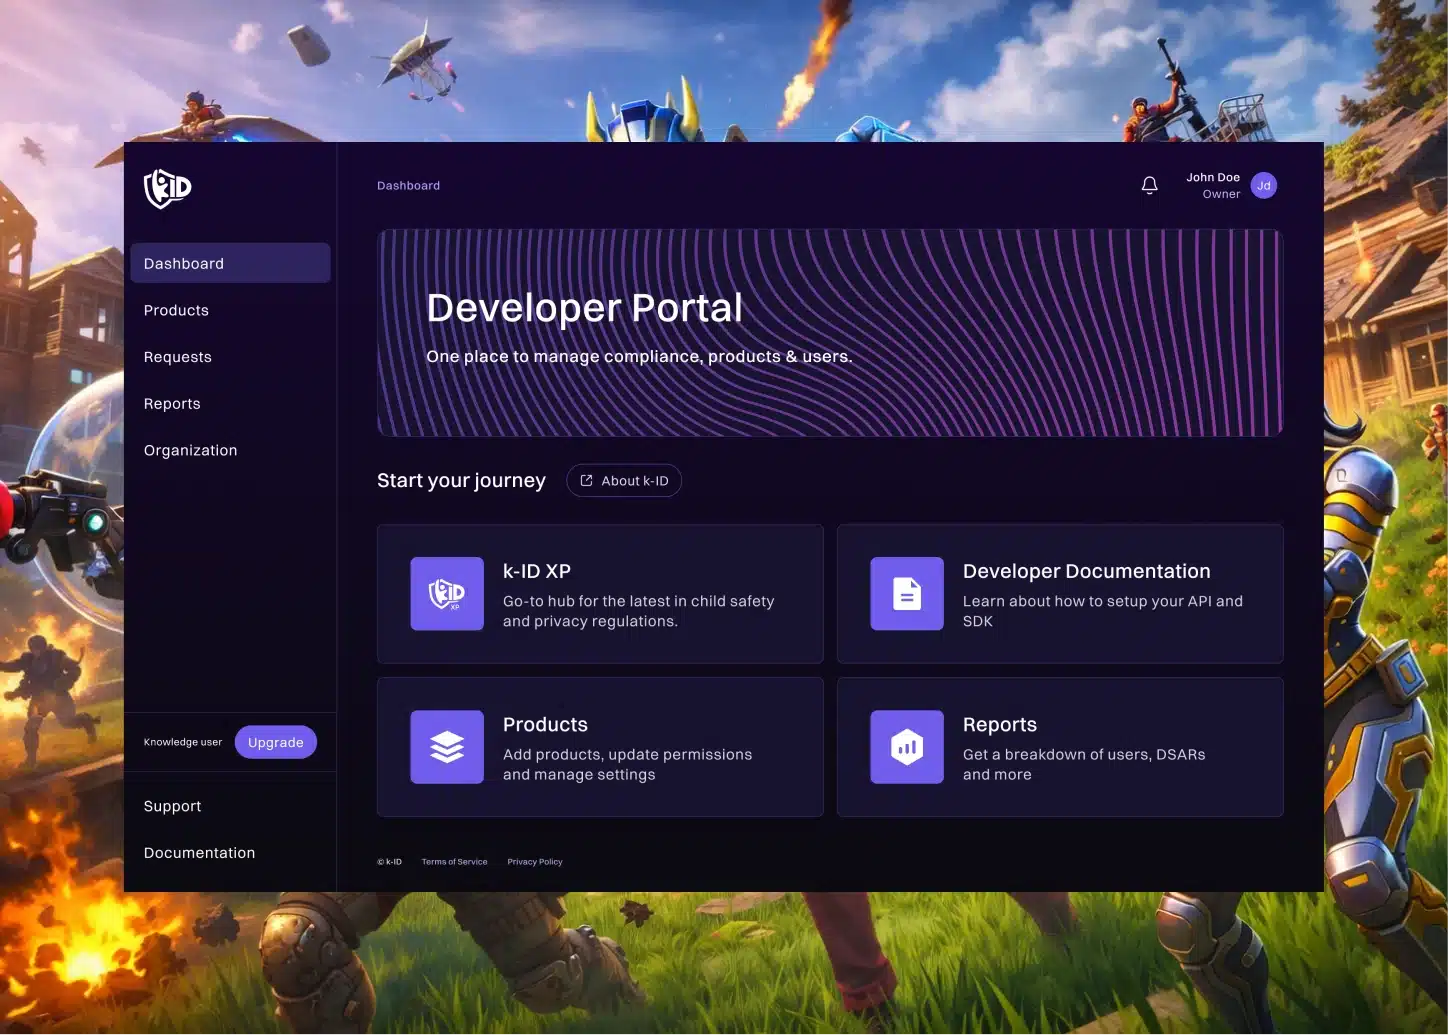Viewport: 1448px width, 1035px height.
Task: Click the Dashboard breadcrumb at top
Action: (x=408, y=186)
